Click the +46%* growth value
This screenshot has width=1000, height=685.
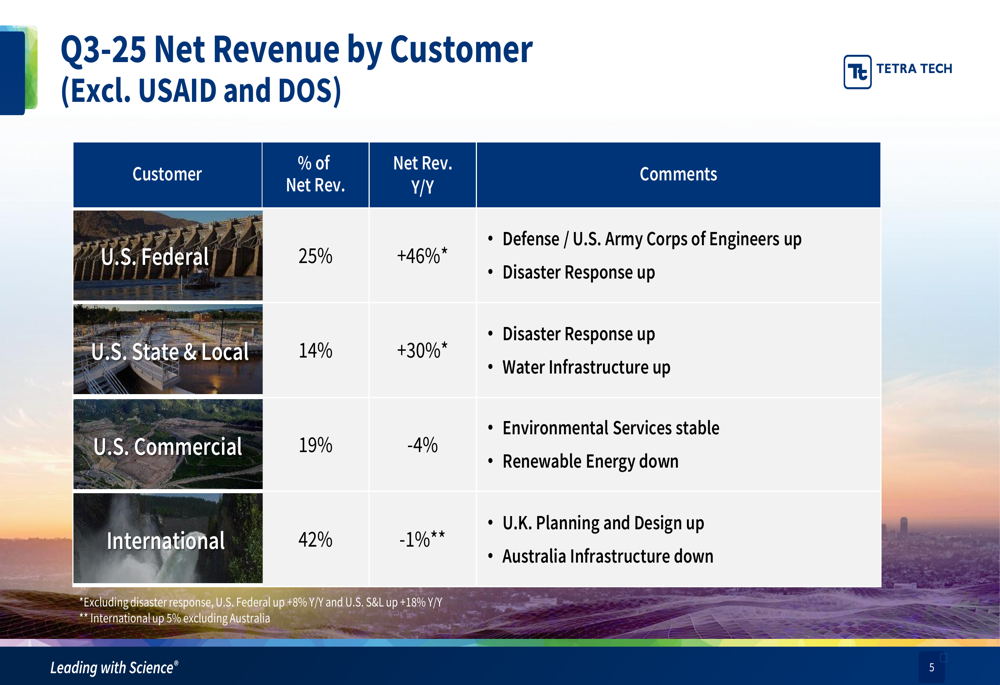coord(422,256)
